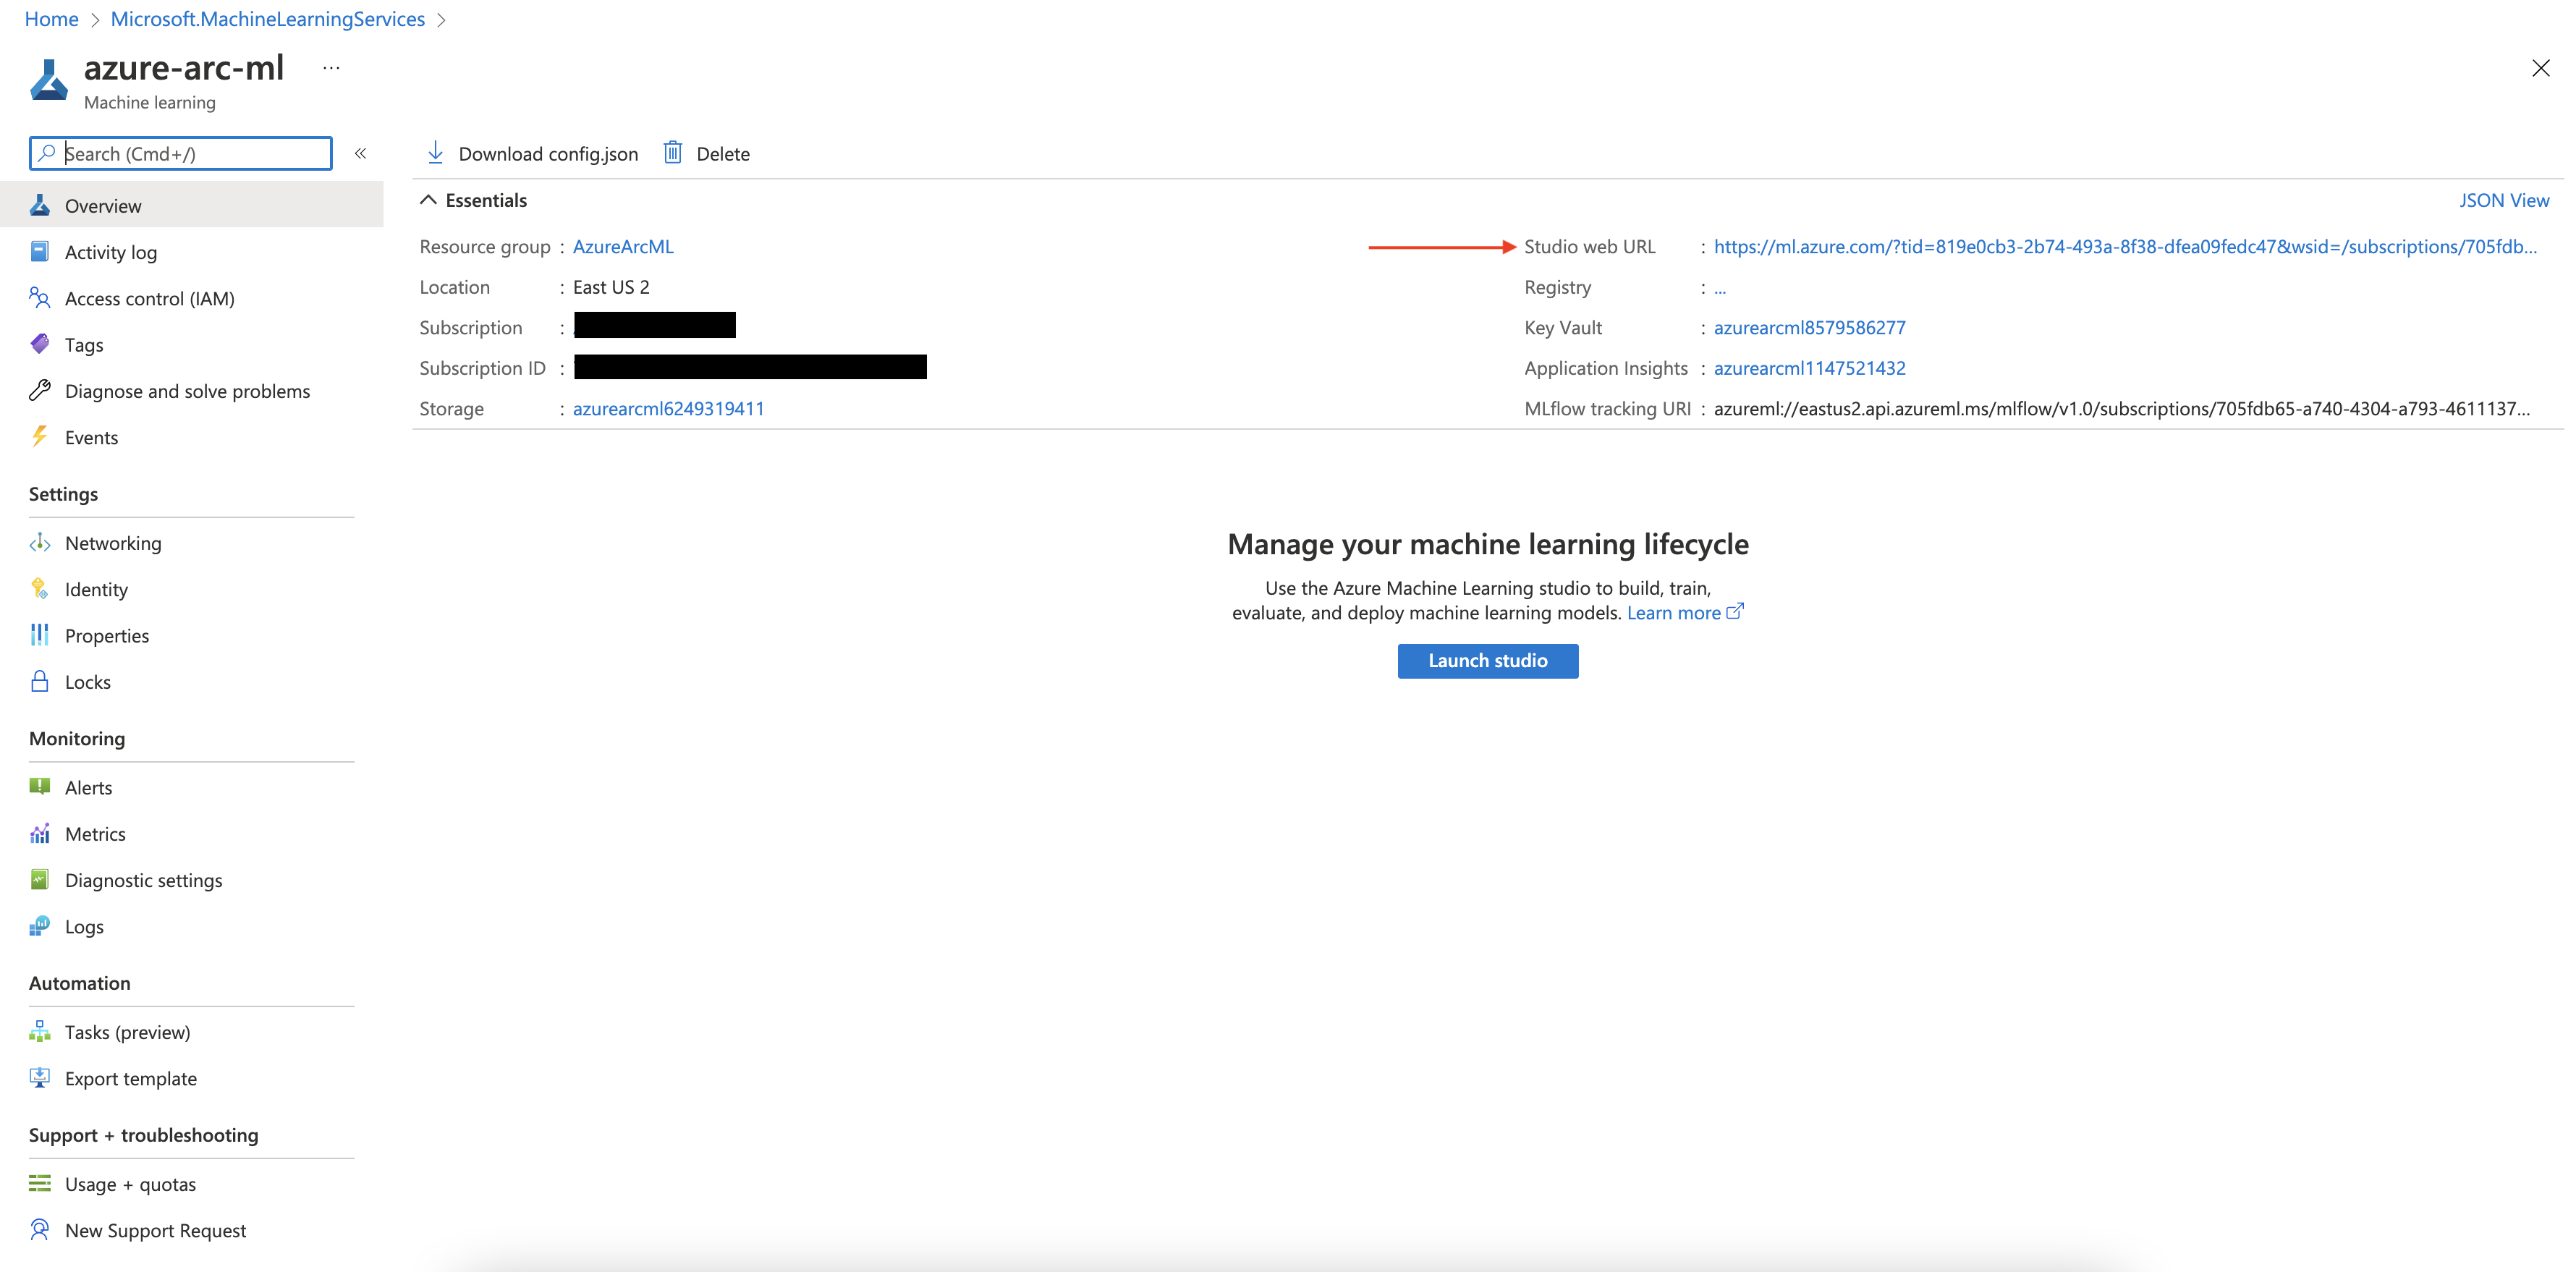Click the Studio web URL label
This screenshot has width=2576, height=1272.
click(x=1589, y=246)
